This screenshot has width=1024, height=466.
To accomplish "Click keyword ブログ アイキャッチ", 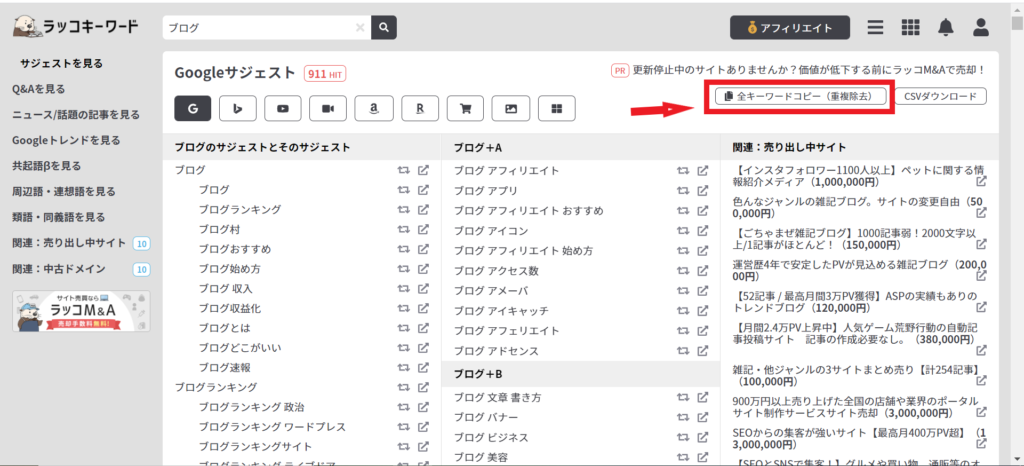I will pos(502,311).
